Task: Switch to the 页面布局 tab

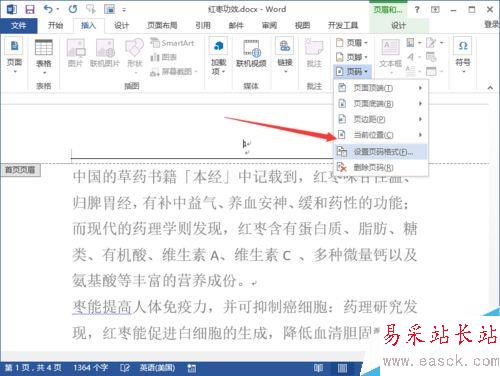Action: pos(162,25)
